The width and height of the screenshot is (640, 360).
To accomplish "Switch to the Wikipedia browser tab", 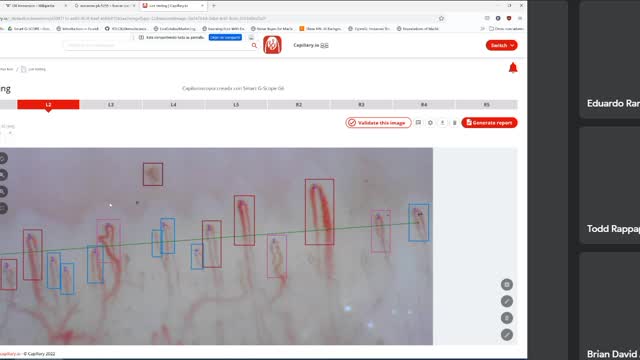I will point(35,6).
